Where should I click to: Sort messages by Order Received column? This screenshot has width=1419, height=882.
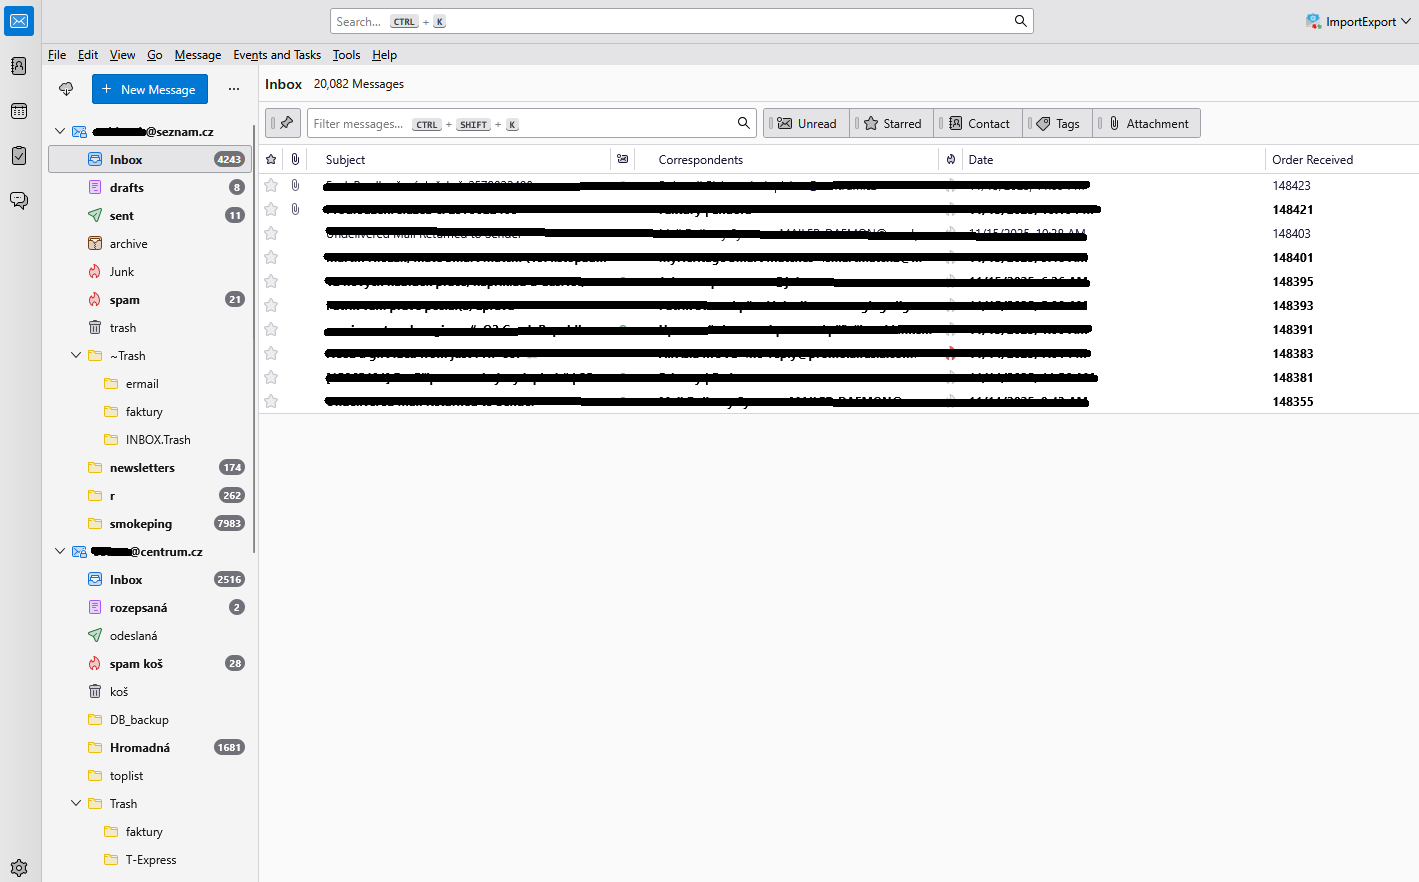coord(1312,160)
